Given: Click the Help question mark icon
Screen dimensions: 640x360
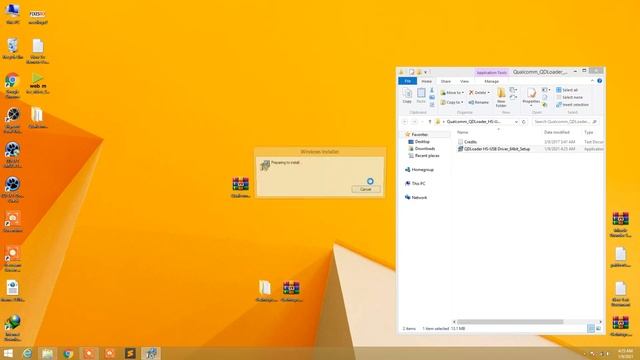Looking at the screenshot, I should pos(600,81).
